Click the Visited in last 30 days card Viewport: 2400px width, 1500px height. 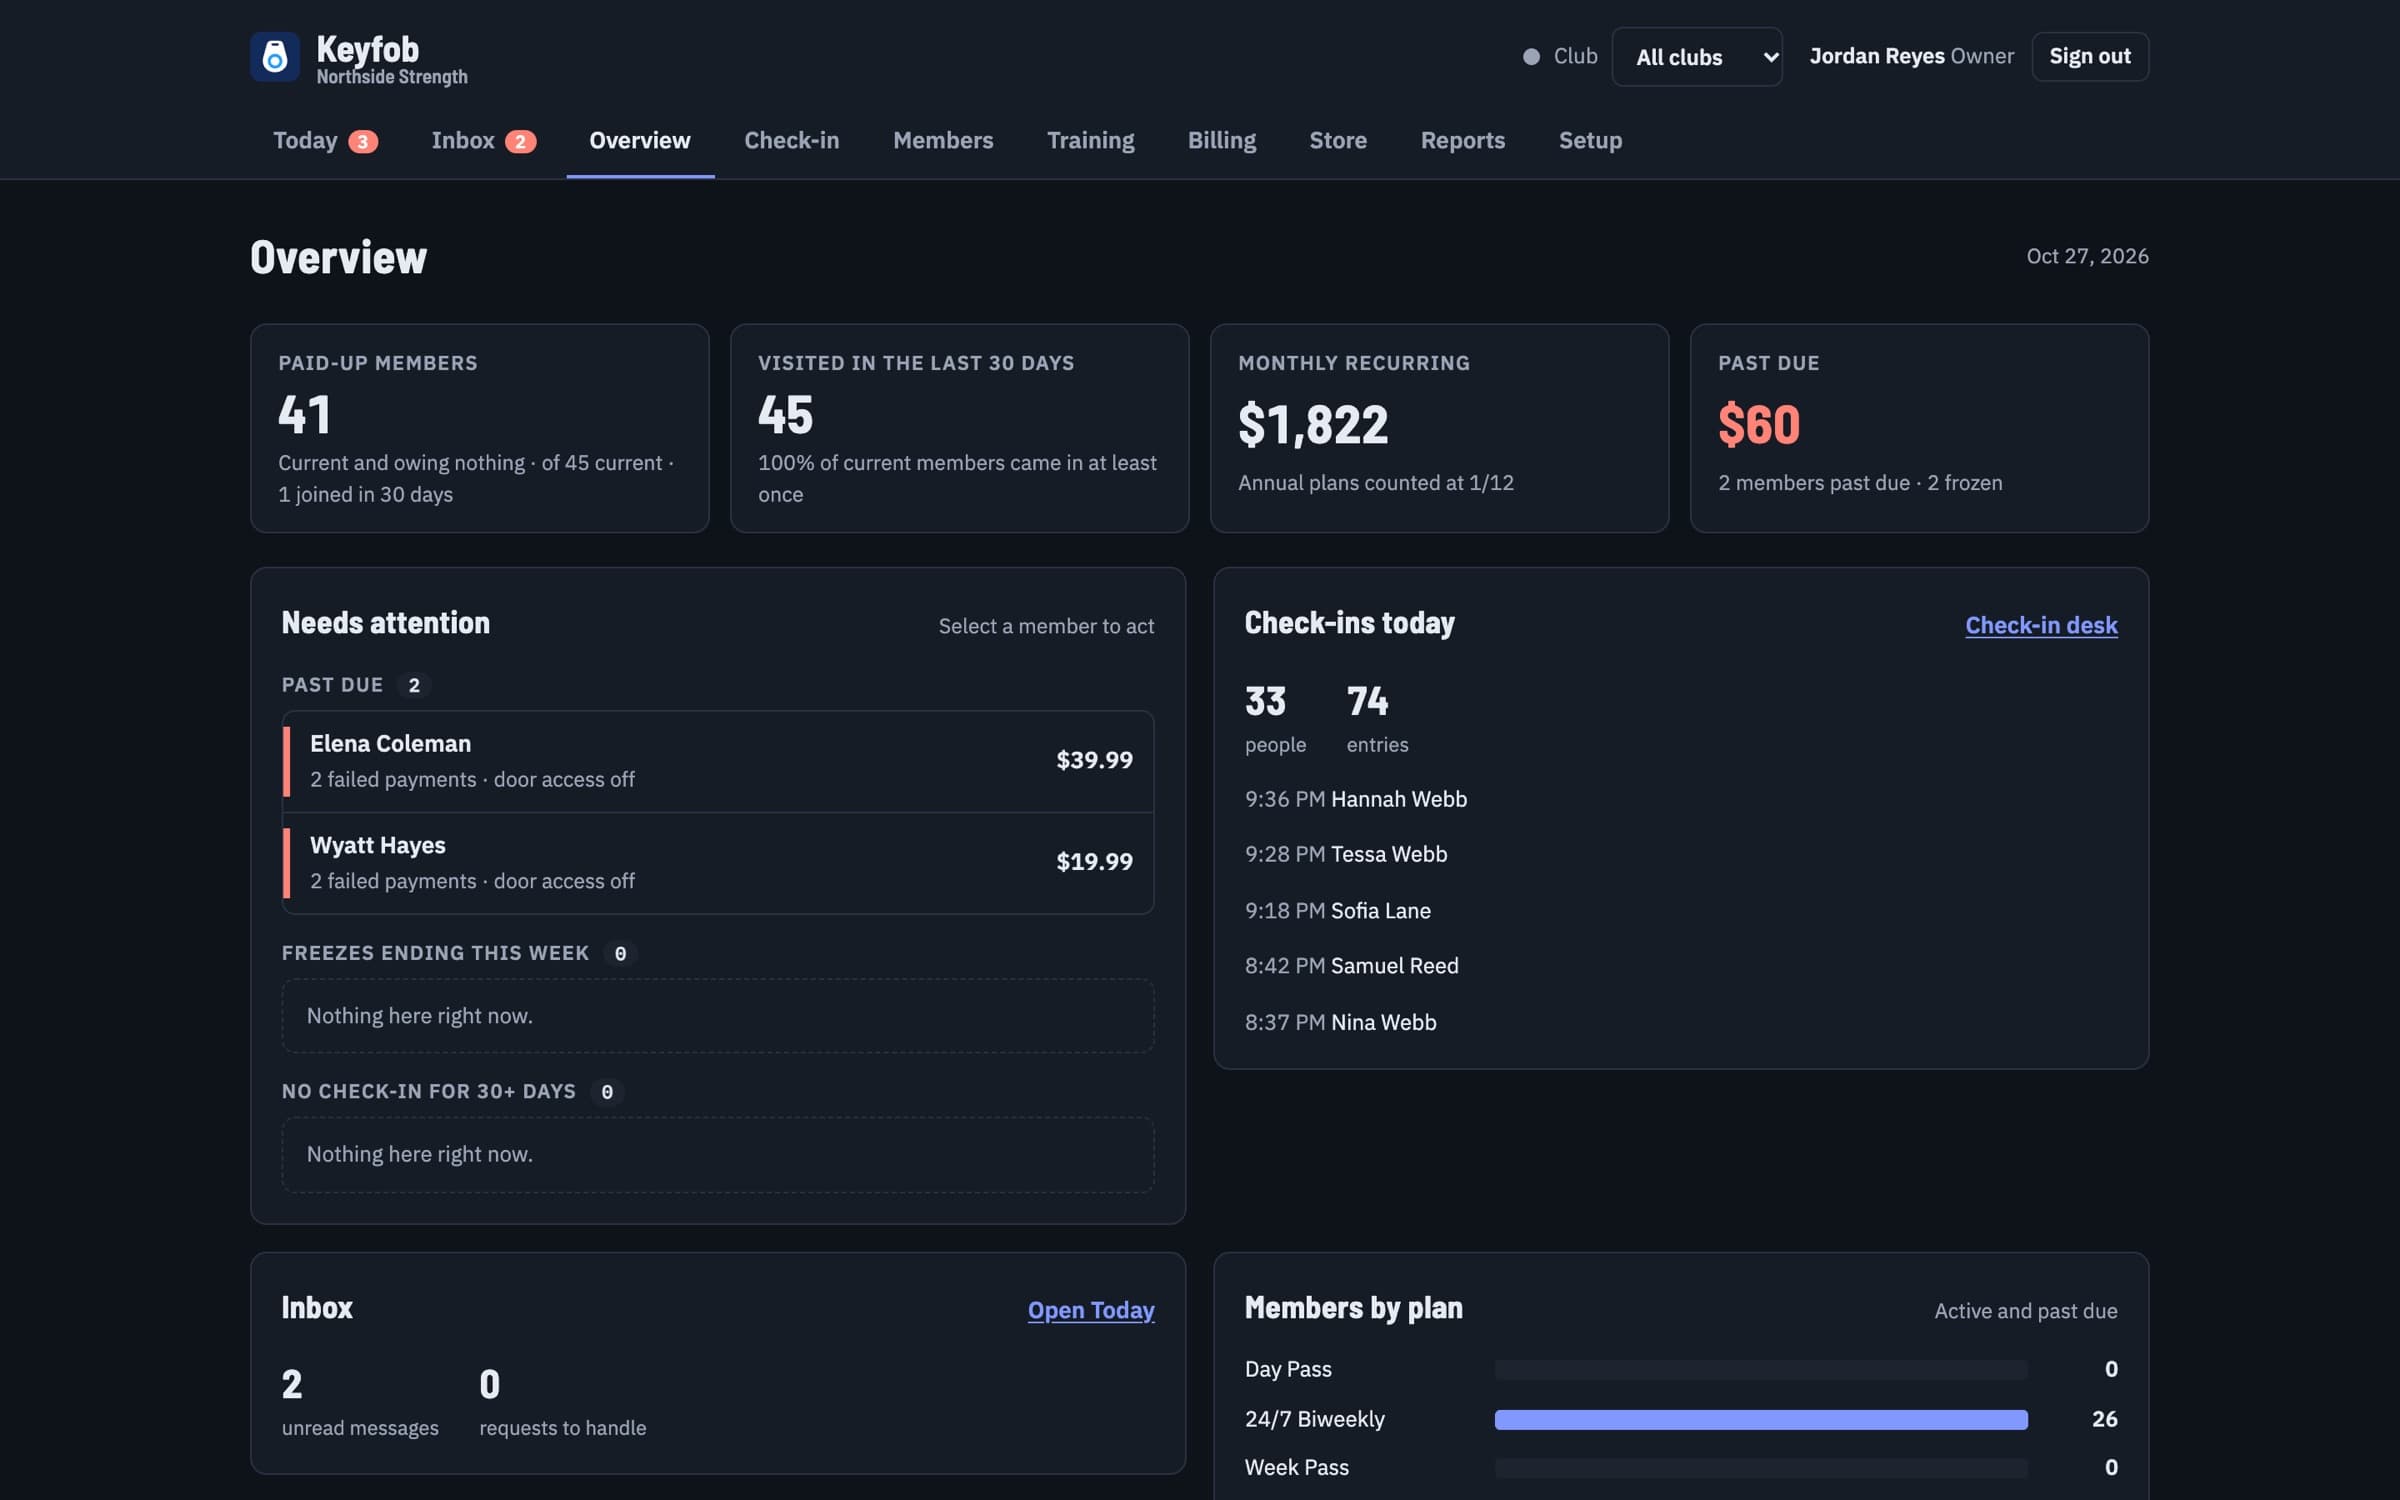coord(959,428)
